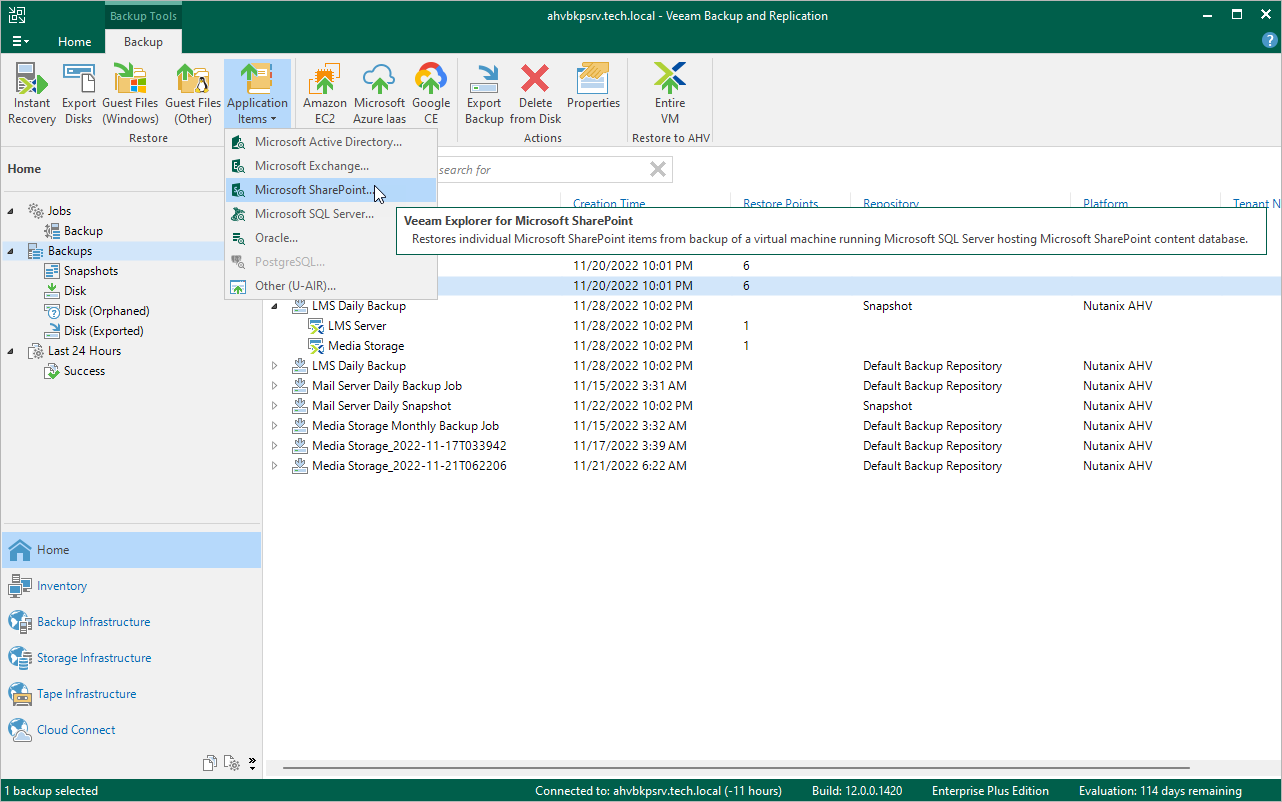Clear the search box with X
This screenshot has width=1282, height=802.
point(658,170)
